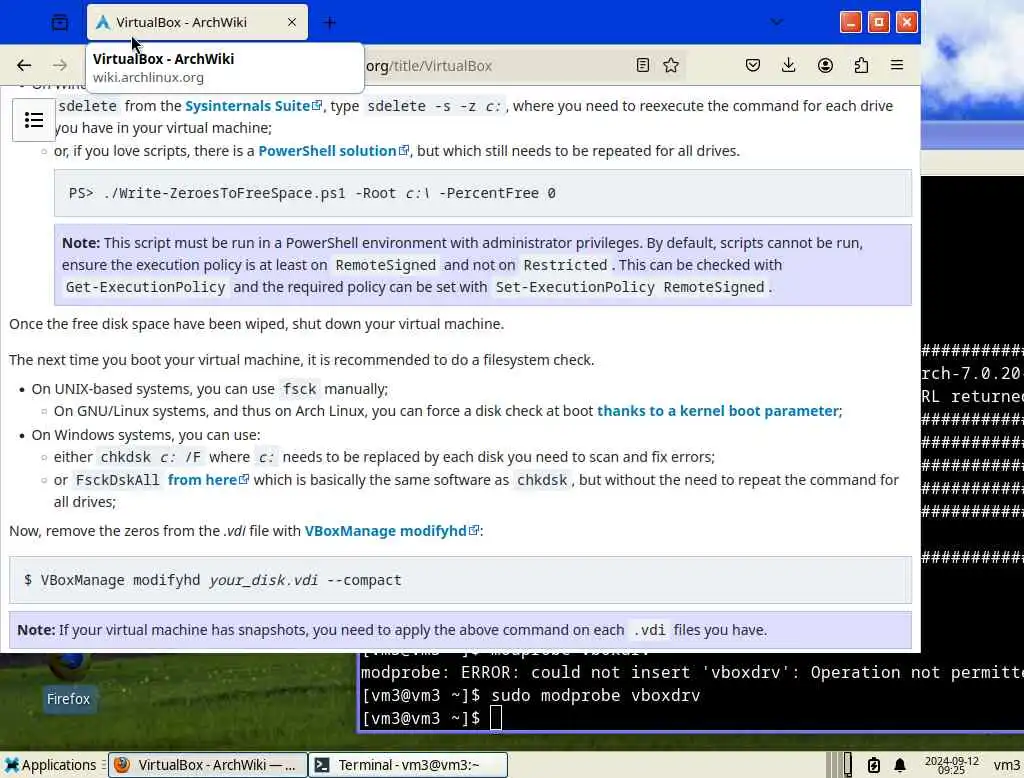Open the PowerShell solution link
This screenshot has height=778, width=1024.
(334, 151)
